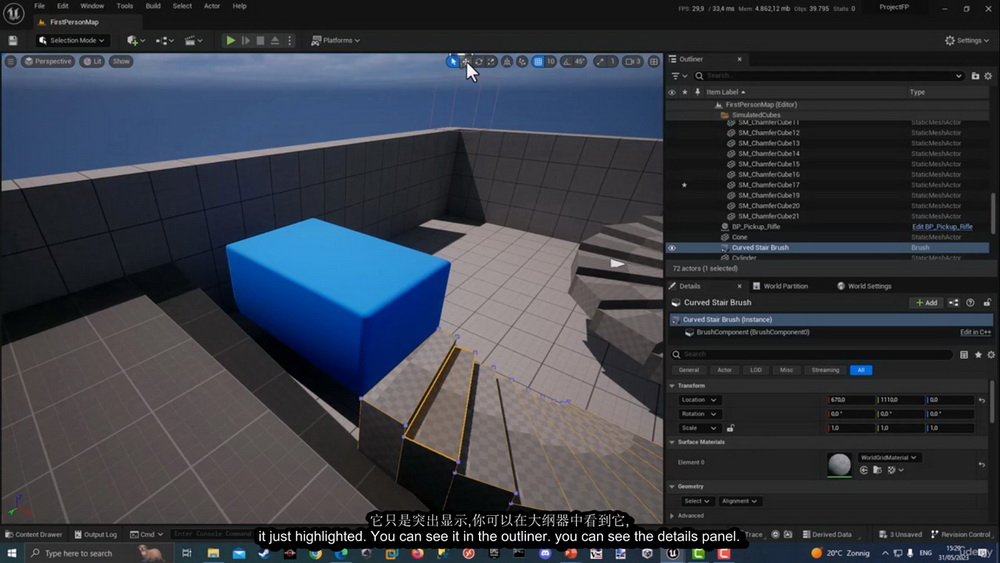The height and width of the screenshot is (563, 1000).
Task: Open Details panel settings gear
Action: coord(990,355)
